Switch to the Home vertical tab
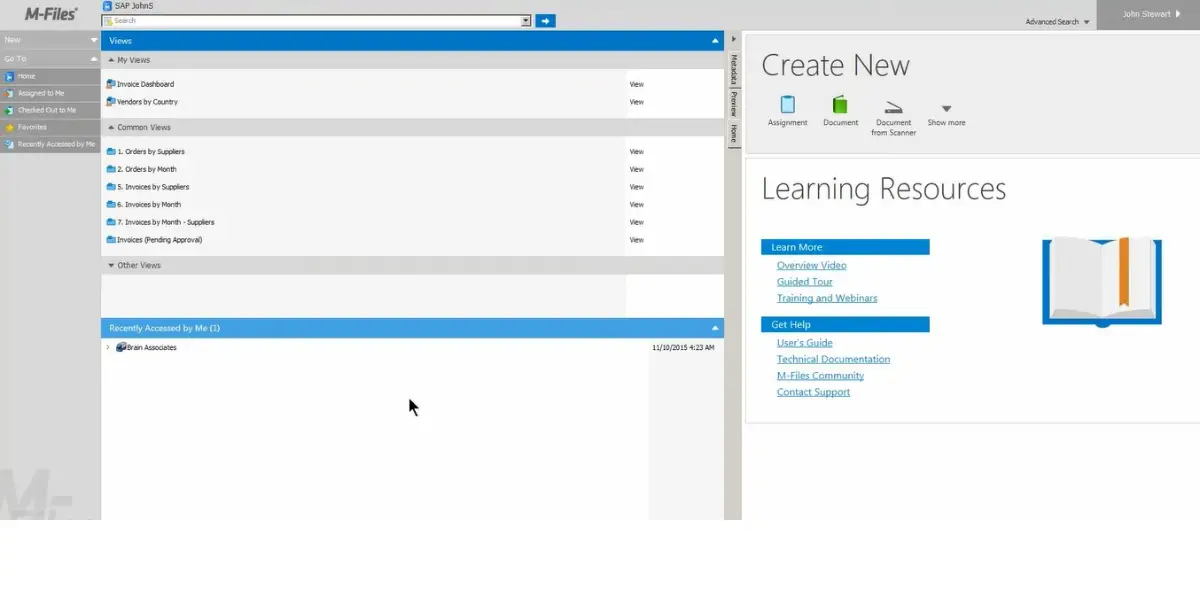The width and height of the screenshot is (1200, 600). click(x=733, y=134)
